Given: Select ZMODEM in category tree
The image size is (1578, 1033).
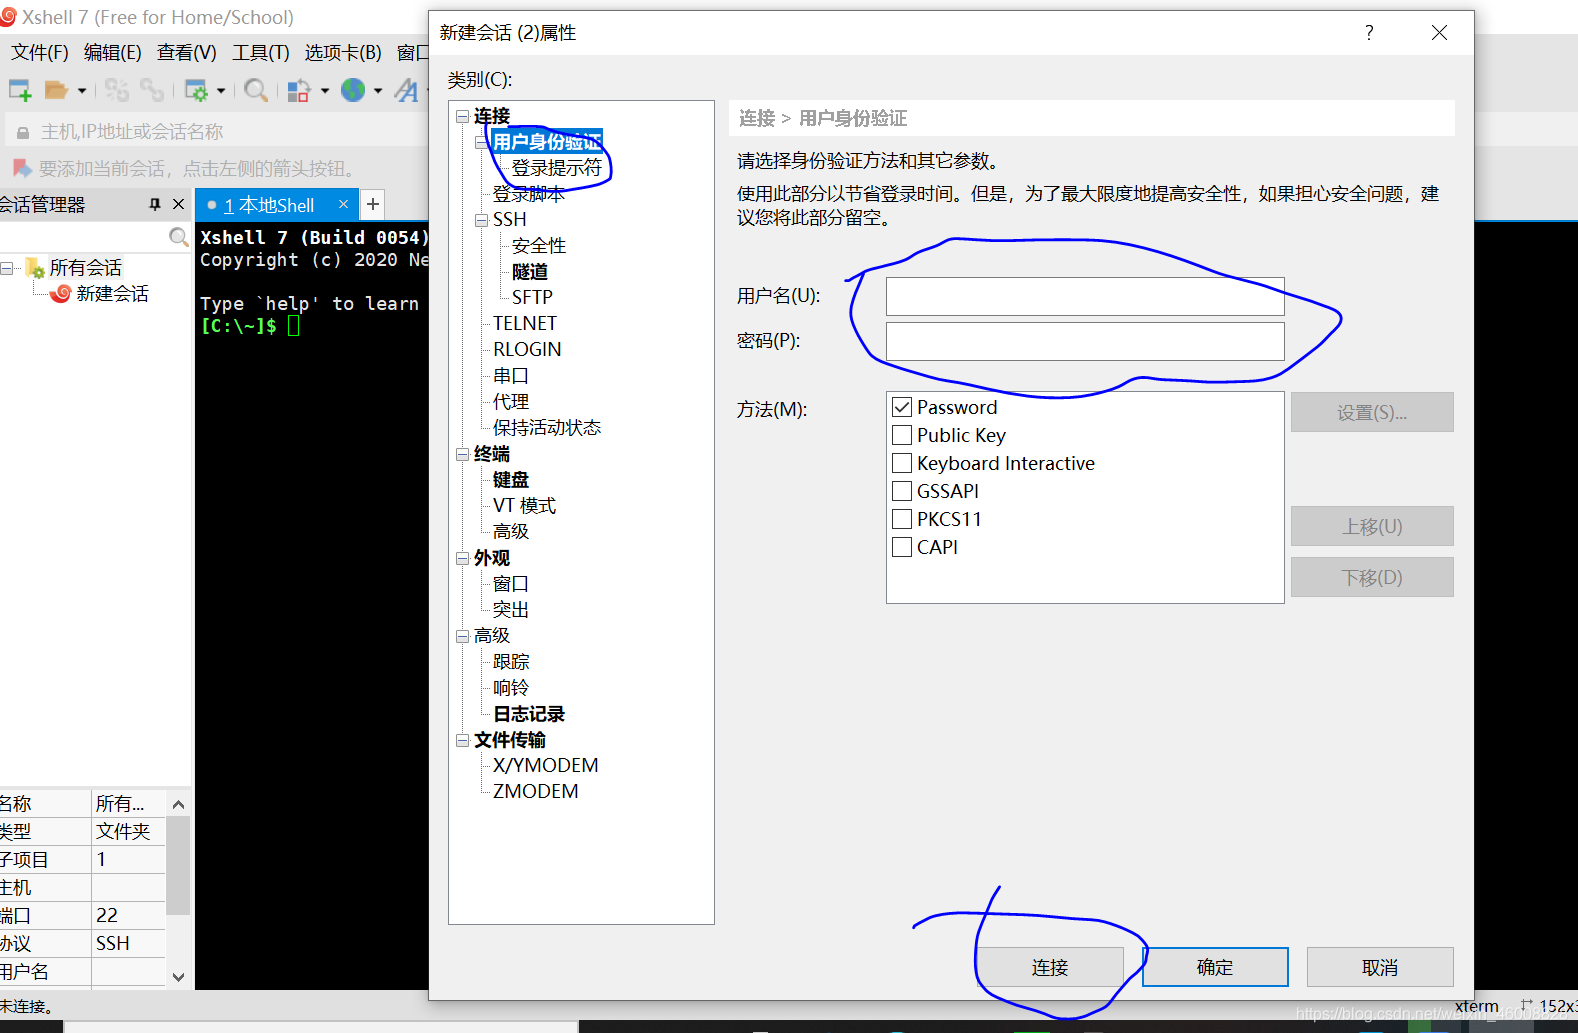Looking at the screenshot, I should point(536,791).
